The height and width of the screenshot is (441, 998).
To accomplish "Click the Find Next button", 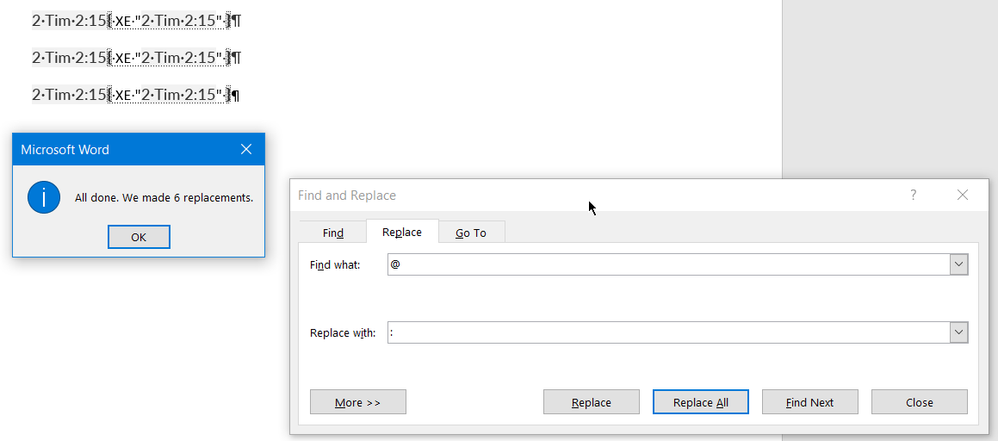I will click(810, 402).
